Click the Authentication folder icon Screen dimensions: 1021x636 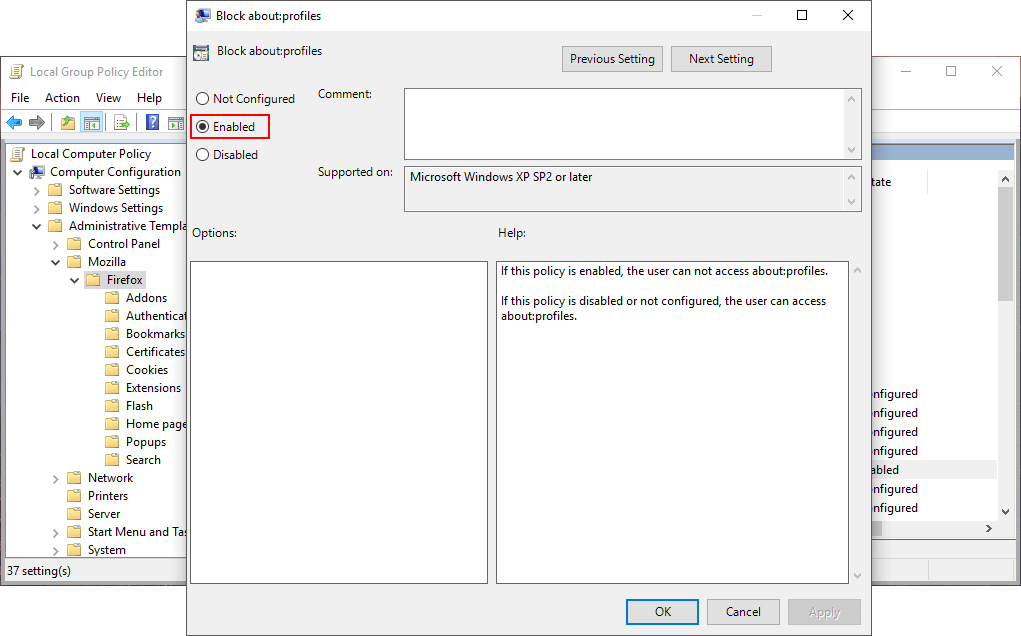pos(112,316)
